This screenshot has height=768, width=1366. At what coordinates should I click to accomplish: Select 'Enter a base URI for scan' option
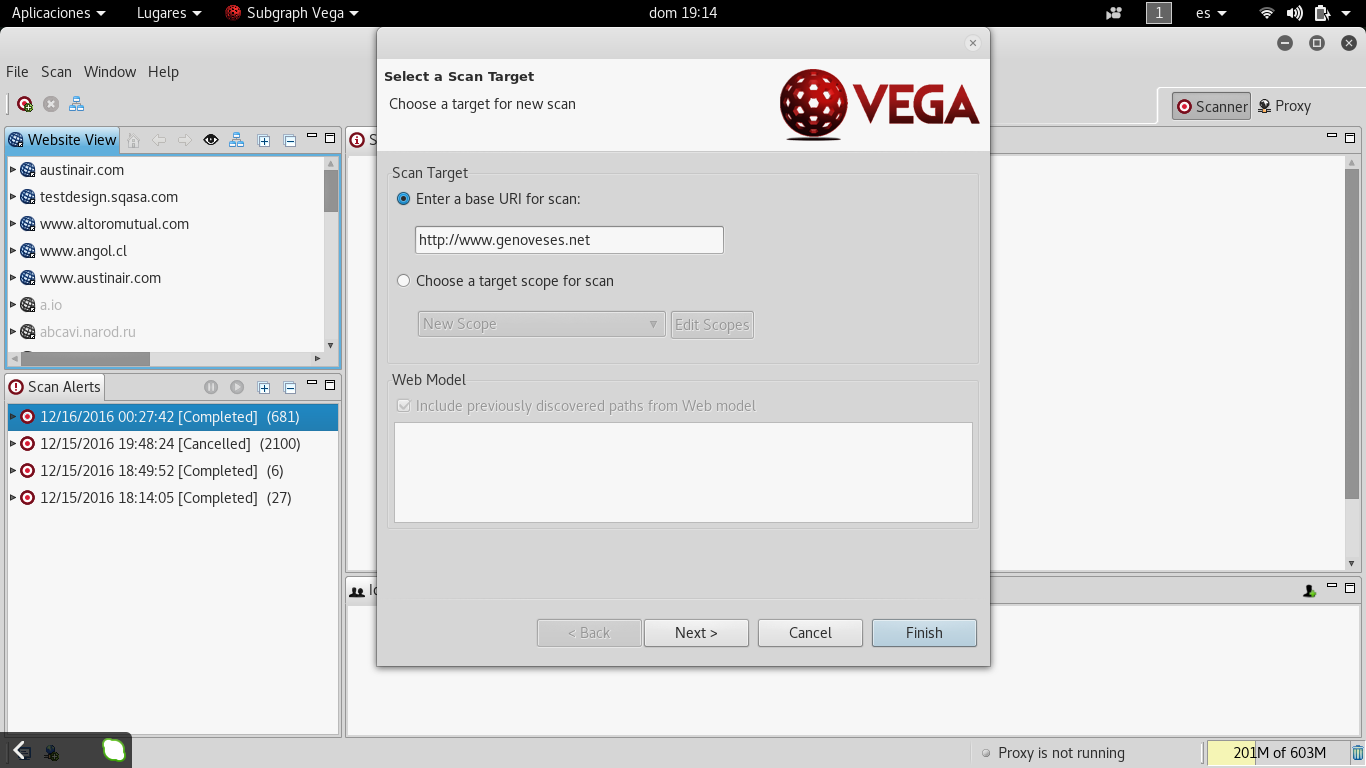click(404, 199)
